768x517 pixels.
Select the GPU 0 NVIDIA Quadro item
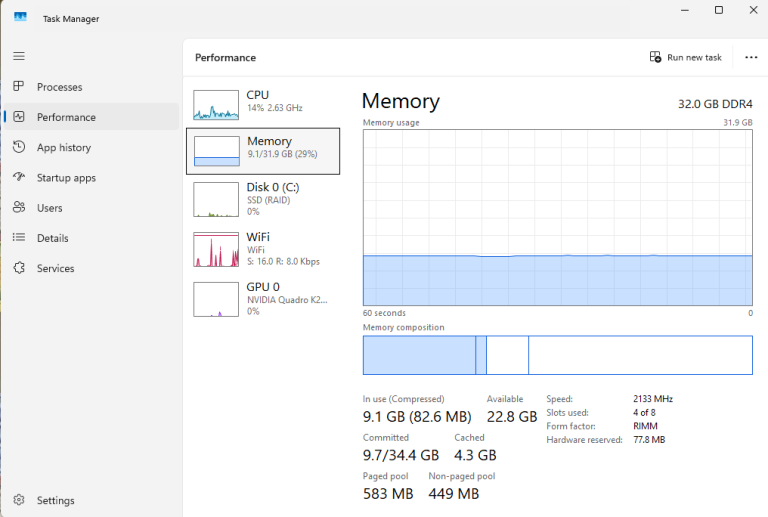pos(263,299)
